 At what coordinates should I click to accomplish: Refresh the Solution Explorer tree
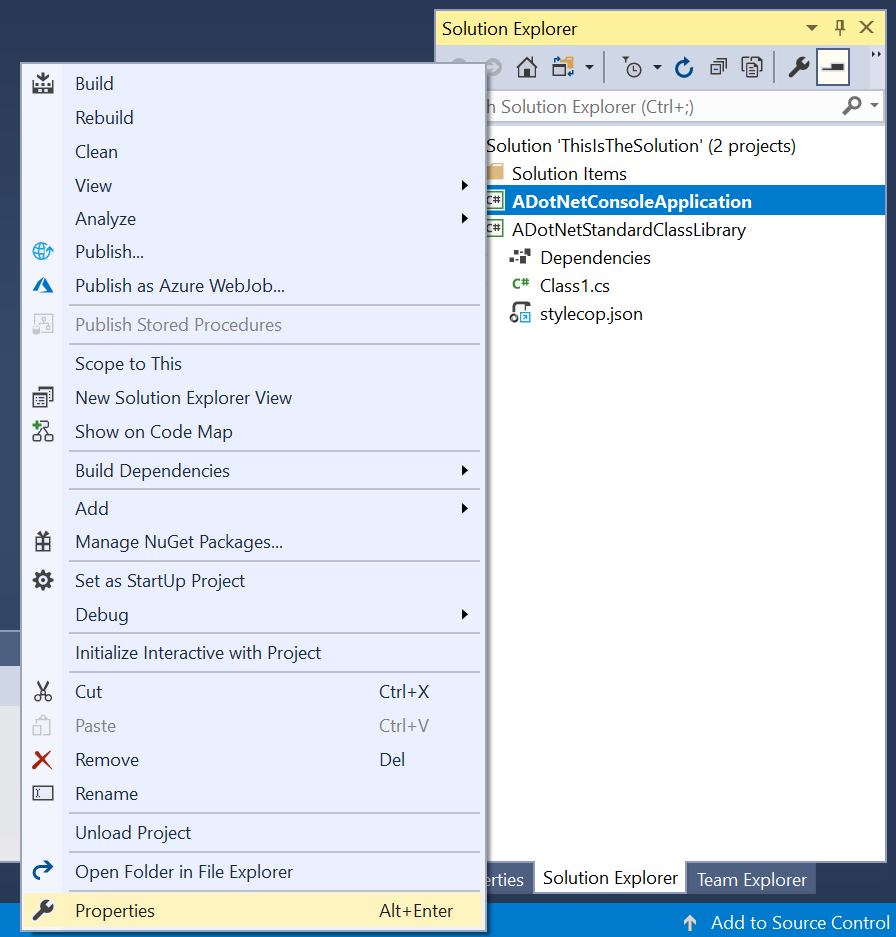pyautogui.click(x=683, y=67)
